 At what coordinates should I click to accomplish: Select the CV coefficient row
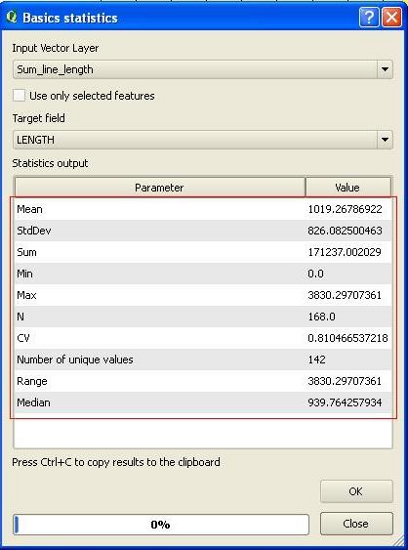click(203, 338)
